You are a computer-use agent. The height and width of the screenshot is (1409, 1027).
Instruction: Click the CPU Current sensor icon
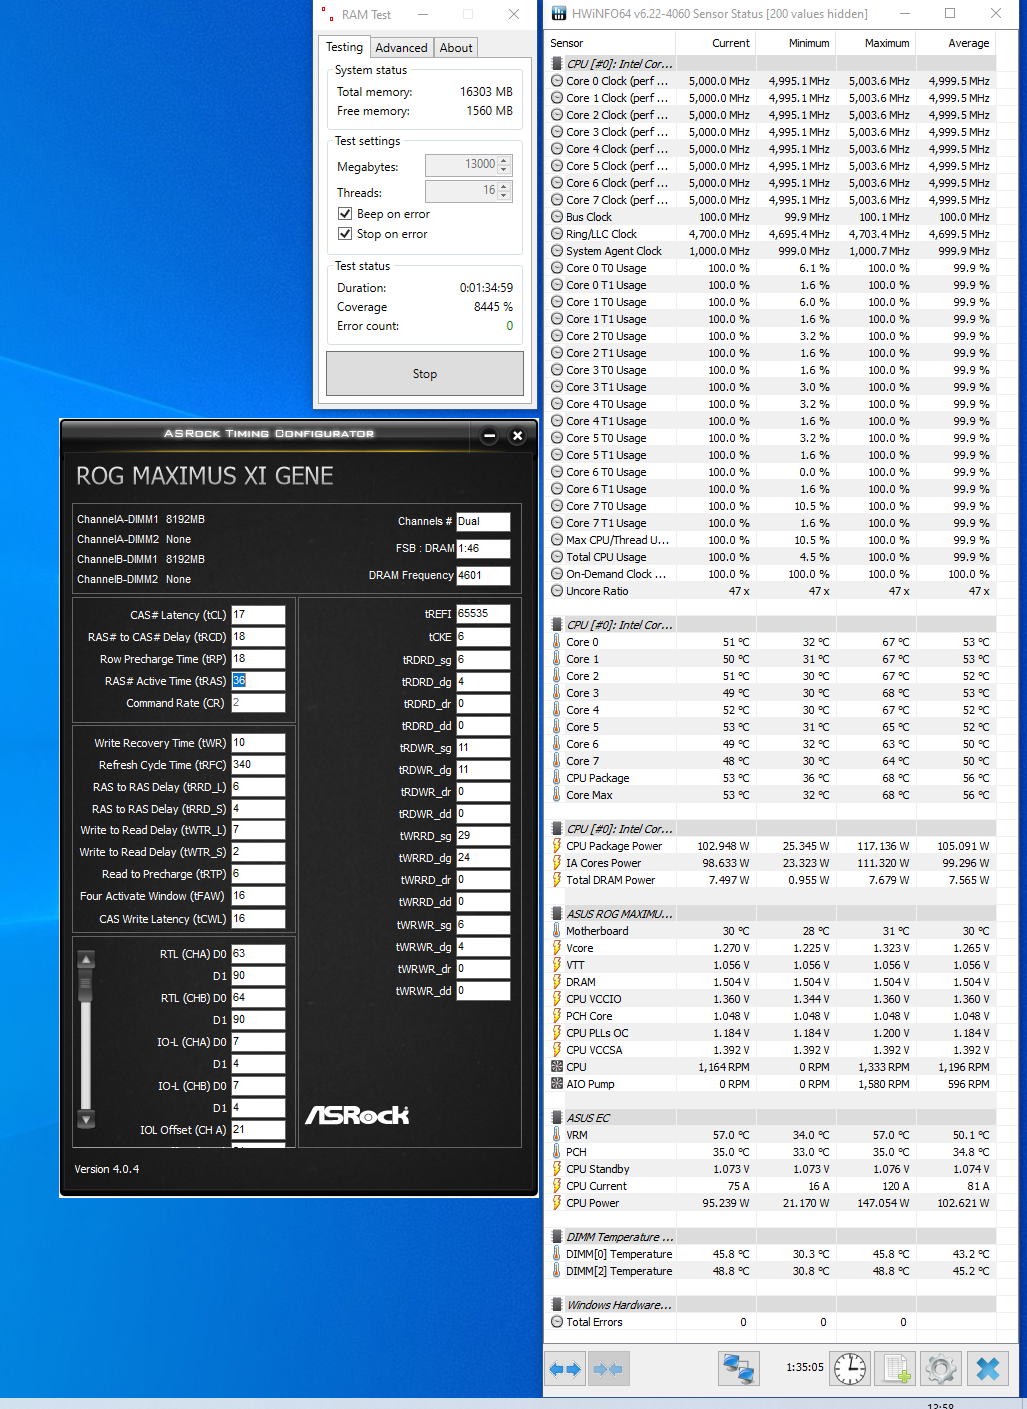(x=557, y=1186)
